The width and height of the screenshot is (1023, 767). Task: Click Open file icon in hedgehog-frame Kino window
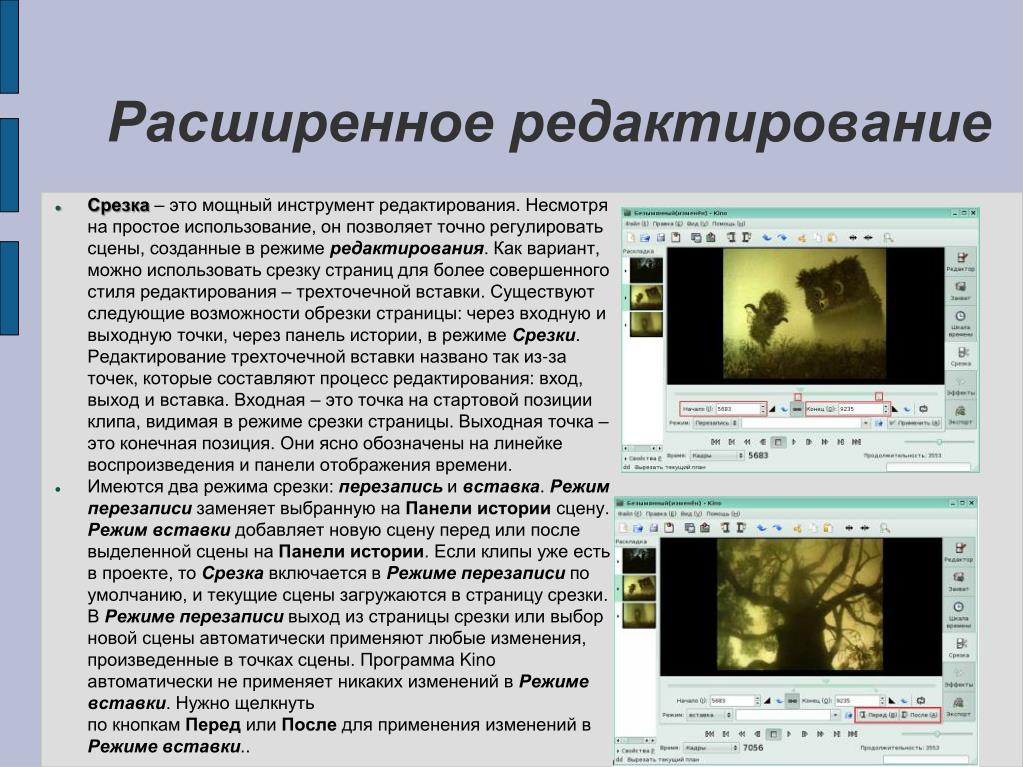(645, 237)
